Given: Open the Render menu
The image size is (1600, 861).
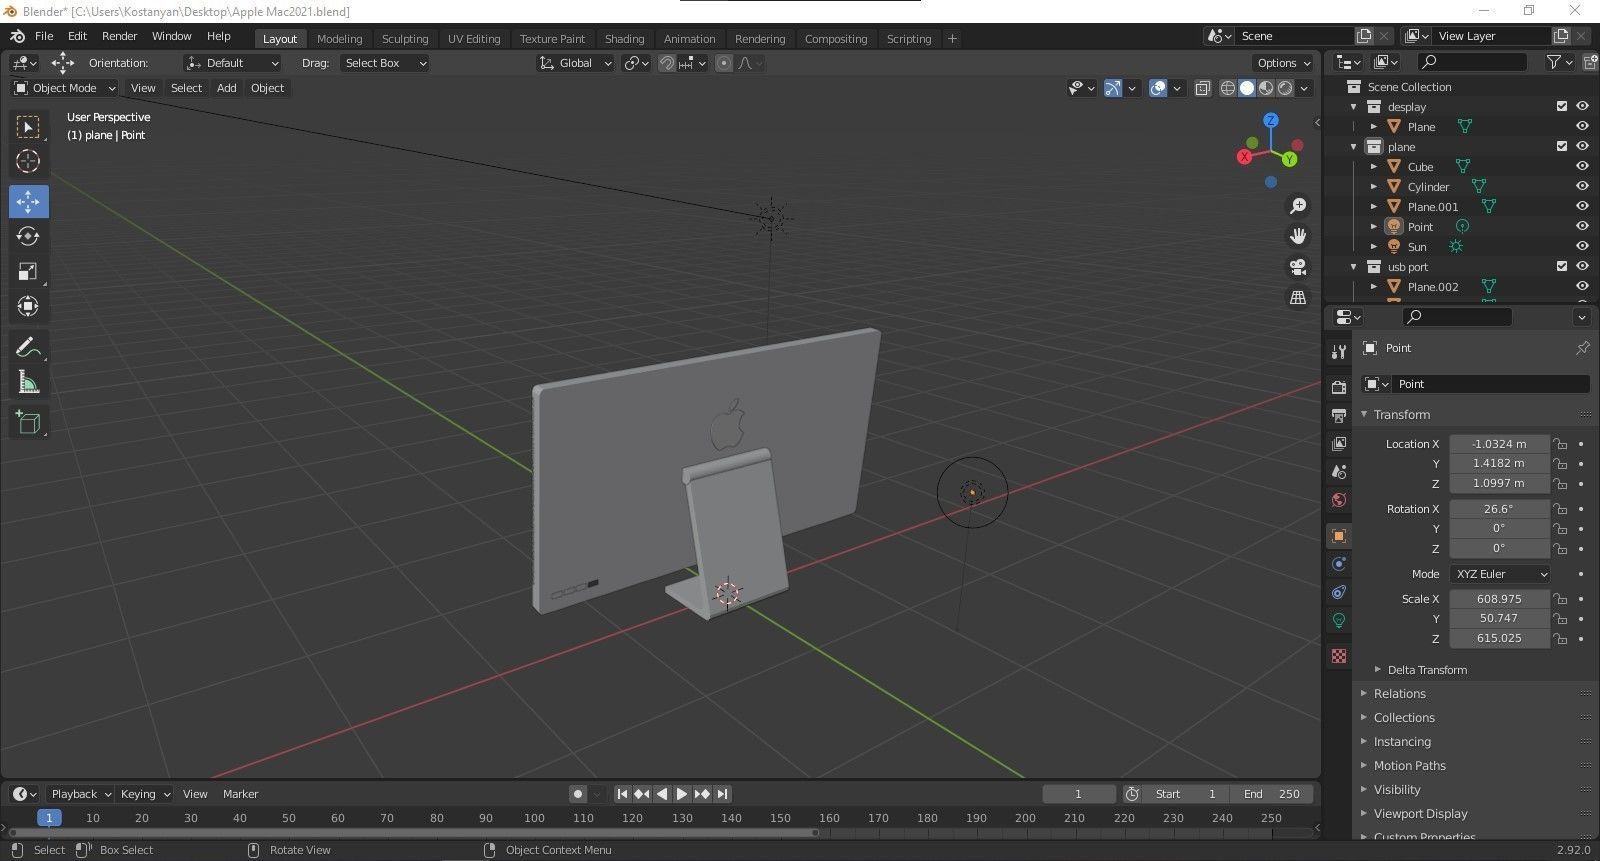Looking at the screenshot, I should click(119, 36).
